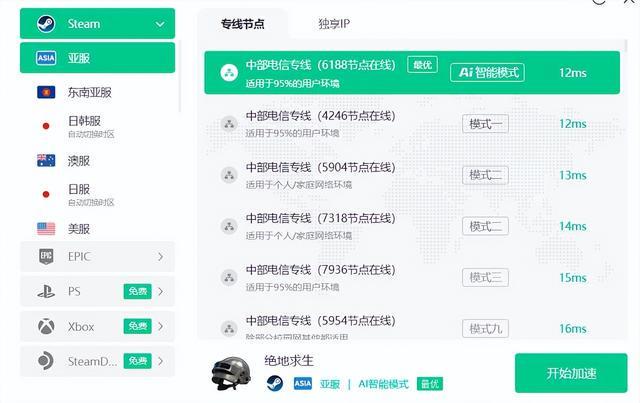Select the 日韩服 server entry
Viewport: 640px width, 403px height.
tap(97, 126)
